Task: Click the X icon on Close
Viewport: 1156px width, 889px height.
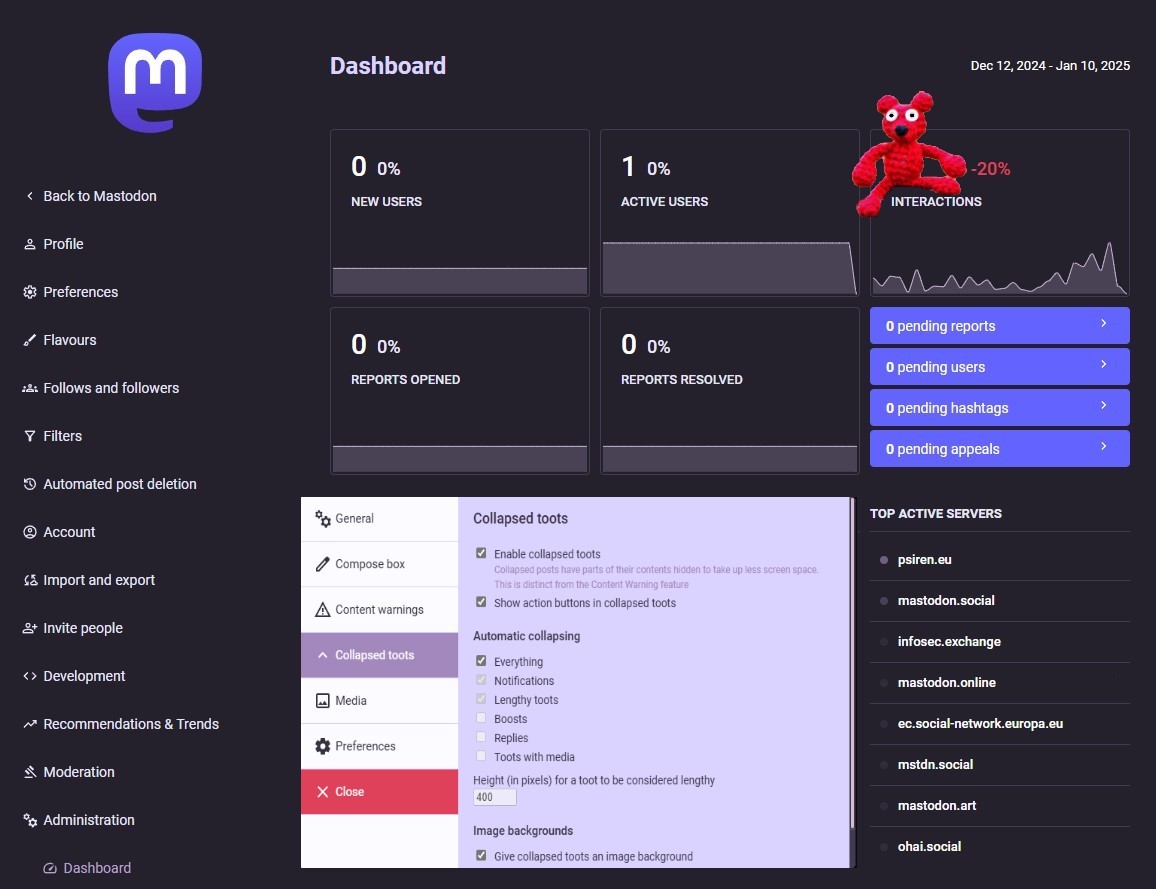Action: point(322,792)
